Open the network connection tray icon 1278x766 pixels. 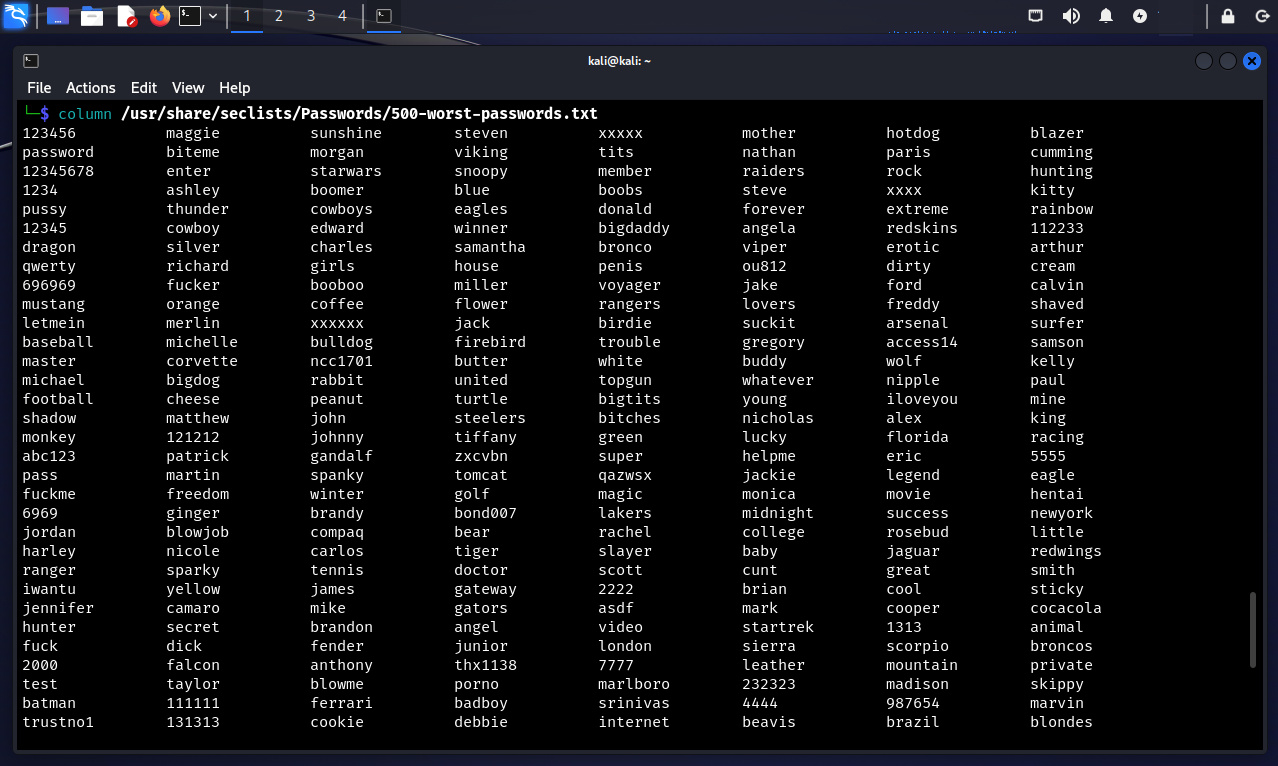point(1037,16)
